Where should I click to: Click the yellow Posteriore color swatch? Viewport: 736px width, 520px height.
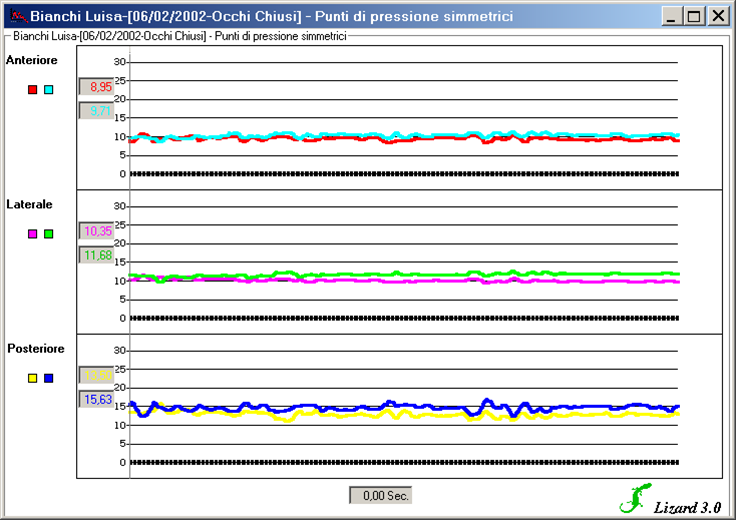coord(33,378)
